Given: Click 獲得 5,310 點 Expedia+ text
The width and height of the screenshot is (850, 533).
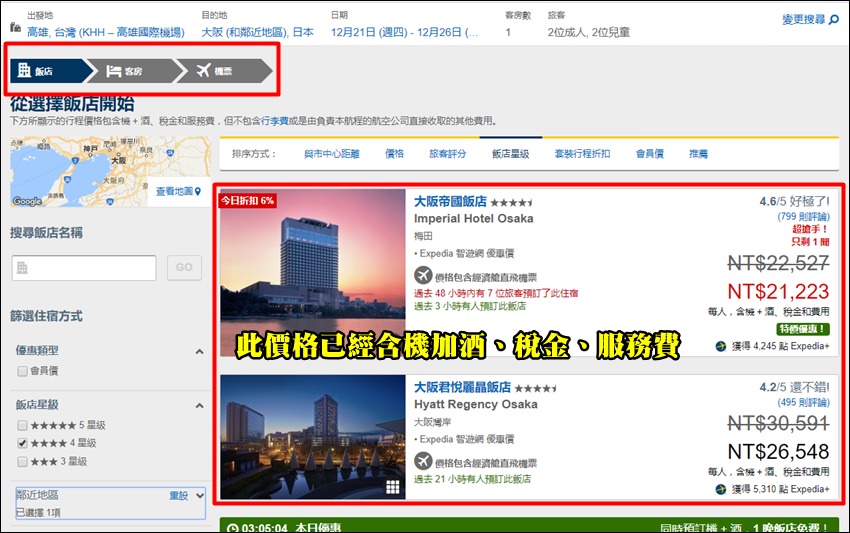Looking at the screenshot, I should coord(781,489).
